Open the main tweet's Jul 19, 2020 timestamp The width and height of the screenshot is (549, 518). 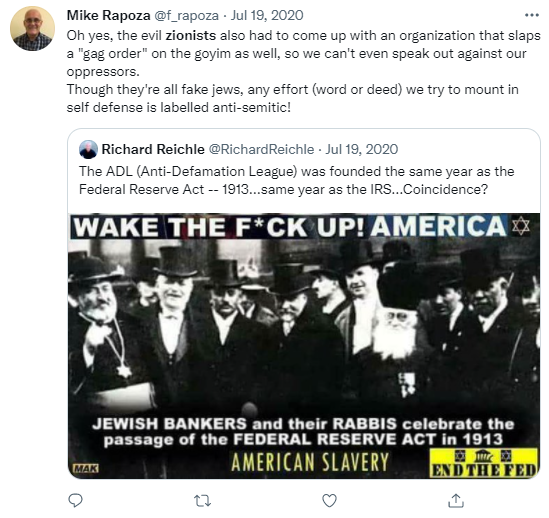click(267, 15)
